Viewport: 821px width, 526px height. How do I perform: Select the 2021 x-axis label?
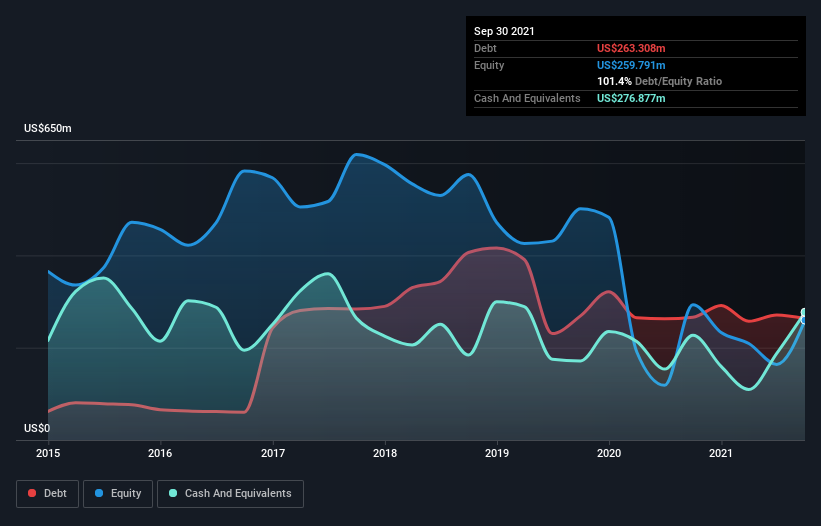click(x=721, y=453)
